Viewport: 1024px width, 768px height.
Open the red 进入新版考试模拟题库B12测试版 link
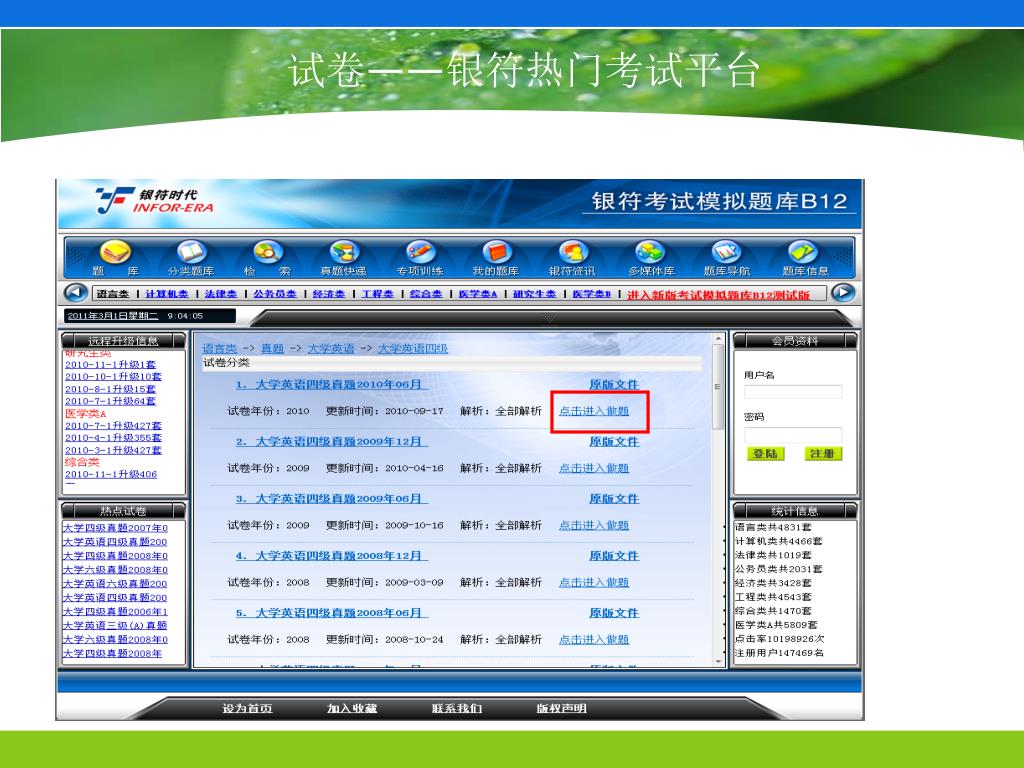(x=719, y=295)
